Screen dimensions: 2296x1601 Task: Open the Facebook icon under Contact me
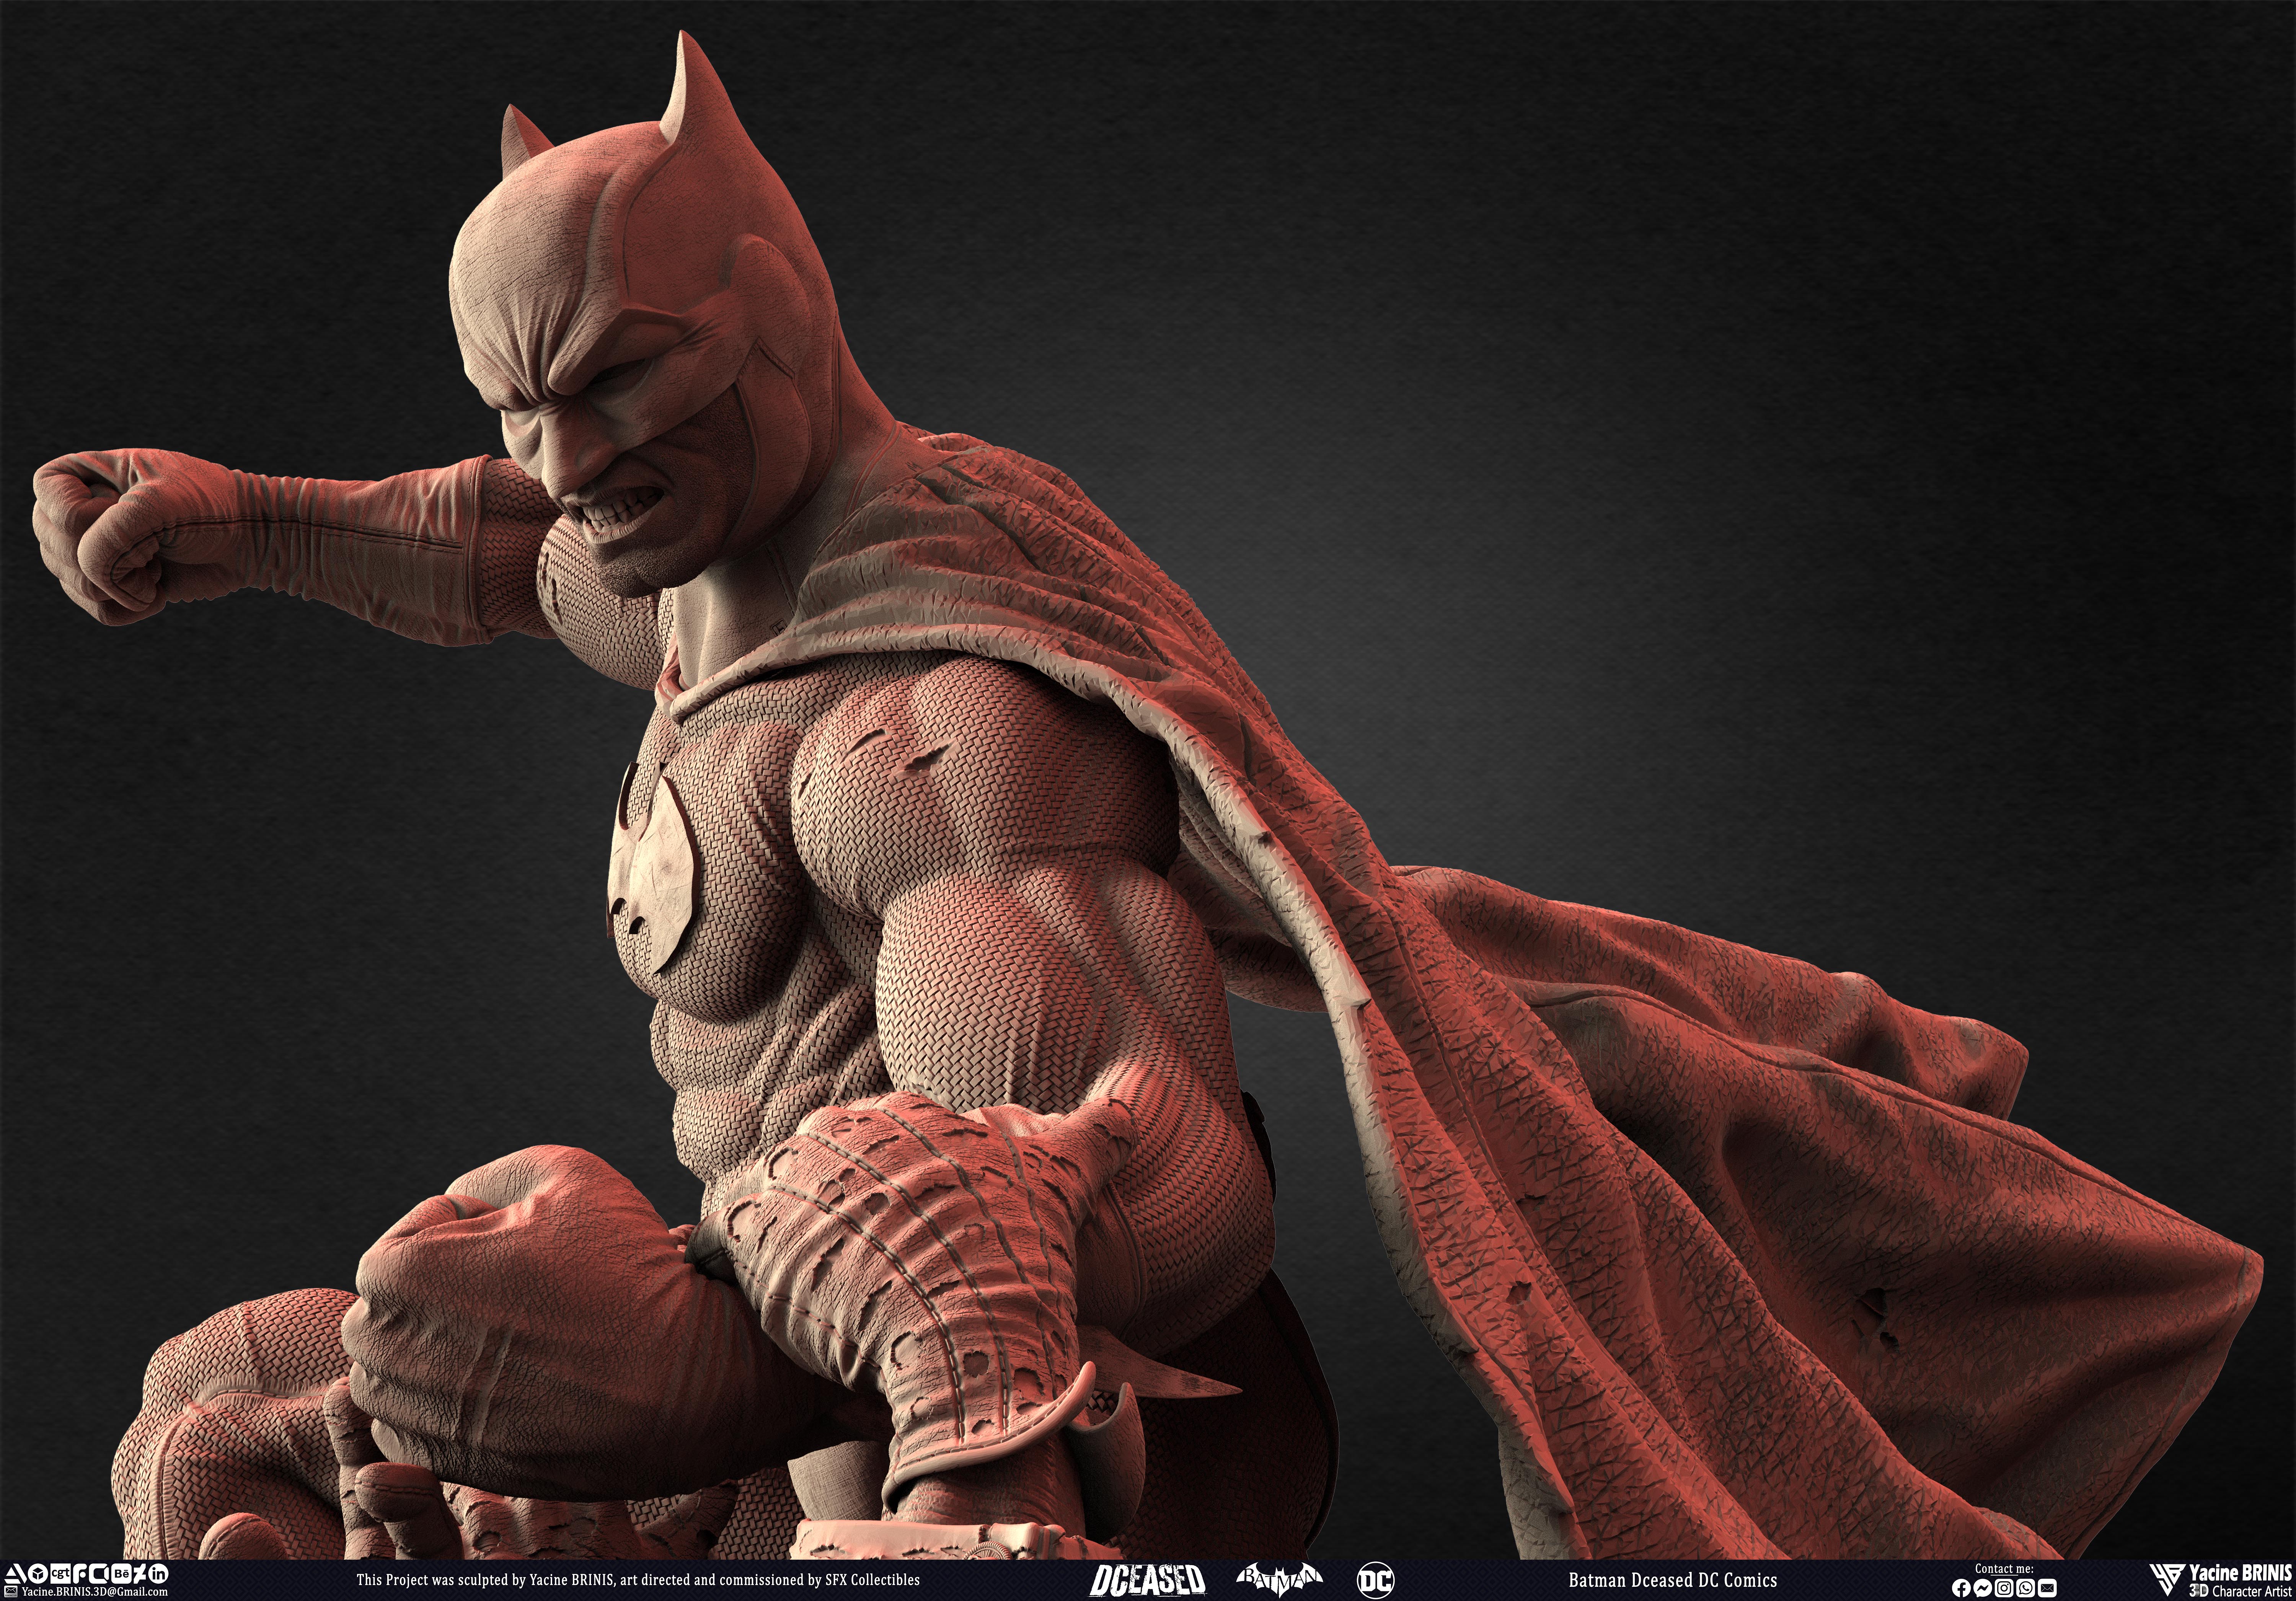click(1961, 1588)
